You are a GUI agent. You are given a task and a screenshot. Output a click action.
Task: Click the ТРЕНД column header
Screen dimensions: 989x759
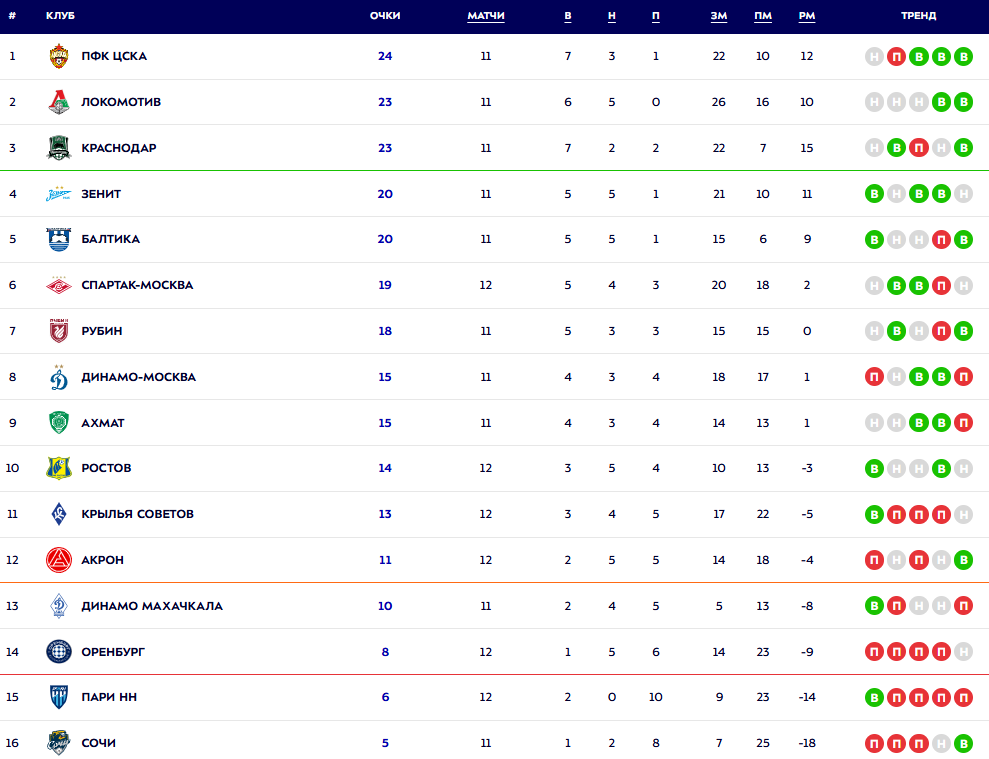pos(918,16)
